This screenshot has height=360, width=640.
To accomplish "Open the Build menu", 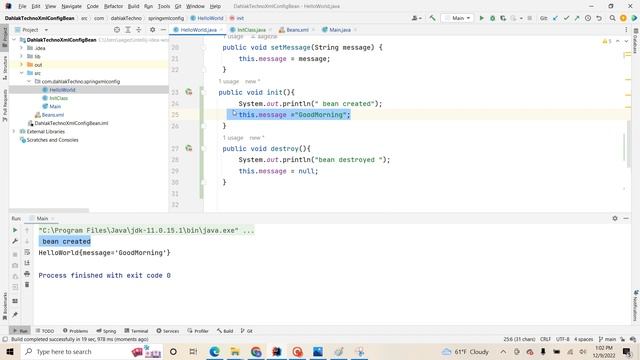I will [133, 6].
